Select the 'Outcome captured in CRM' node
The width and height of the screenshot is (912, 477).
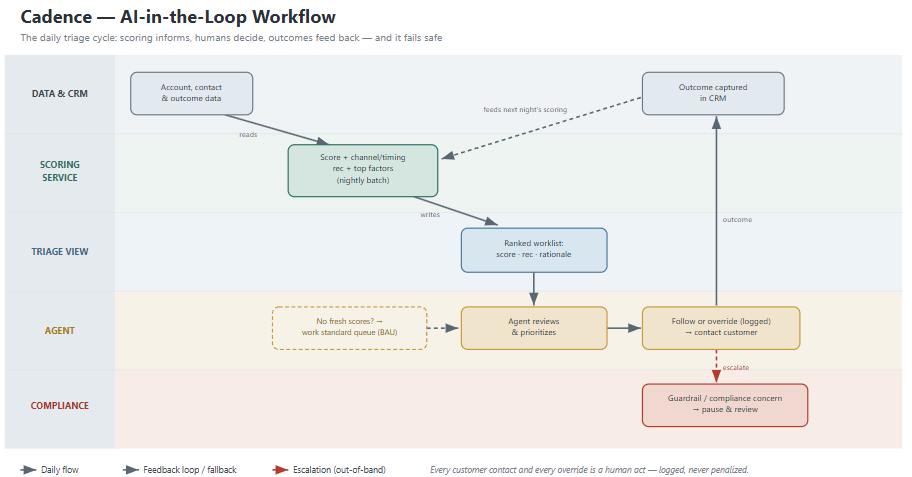[713, 93]
